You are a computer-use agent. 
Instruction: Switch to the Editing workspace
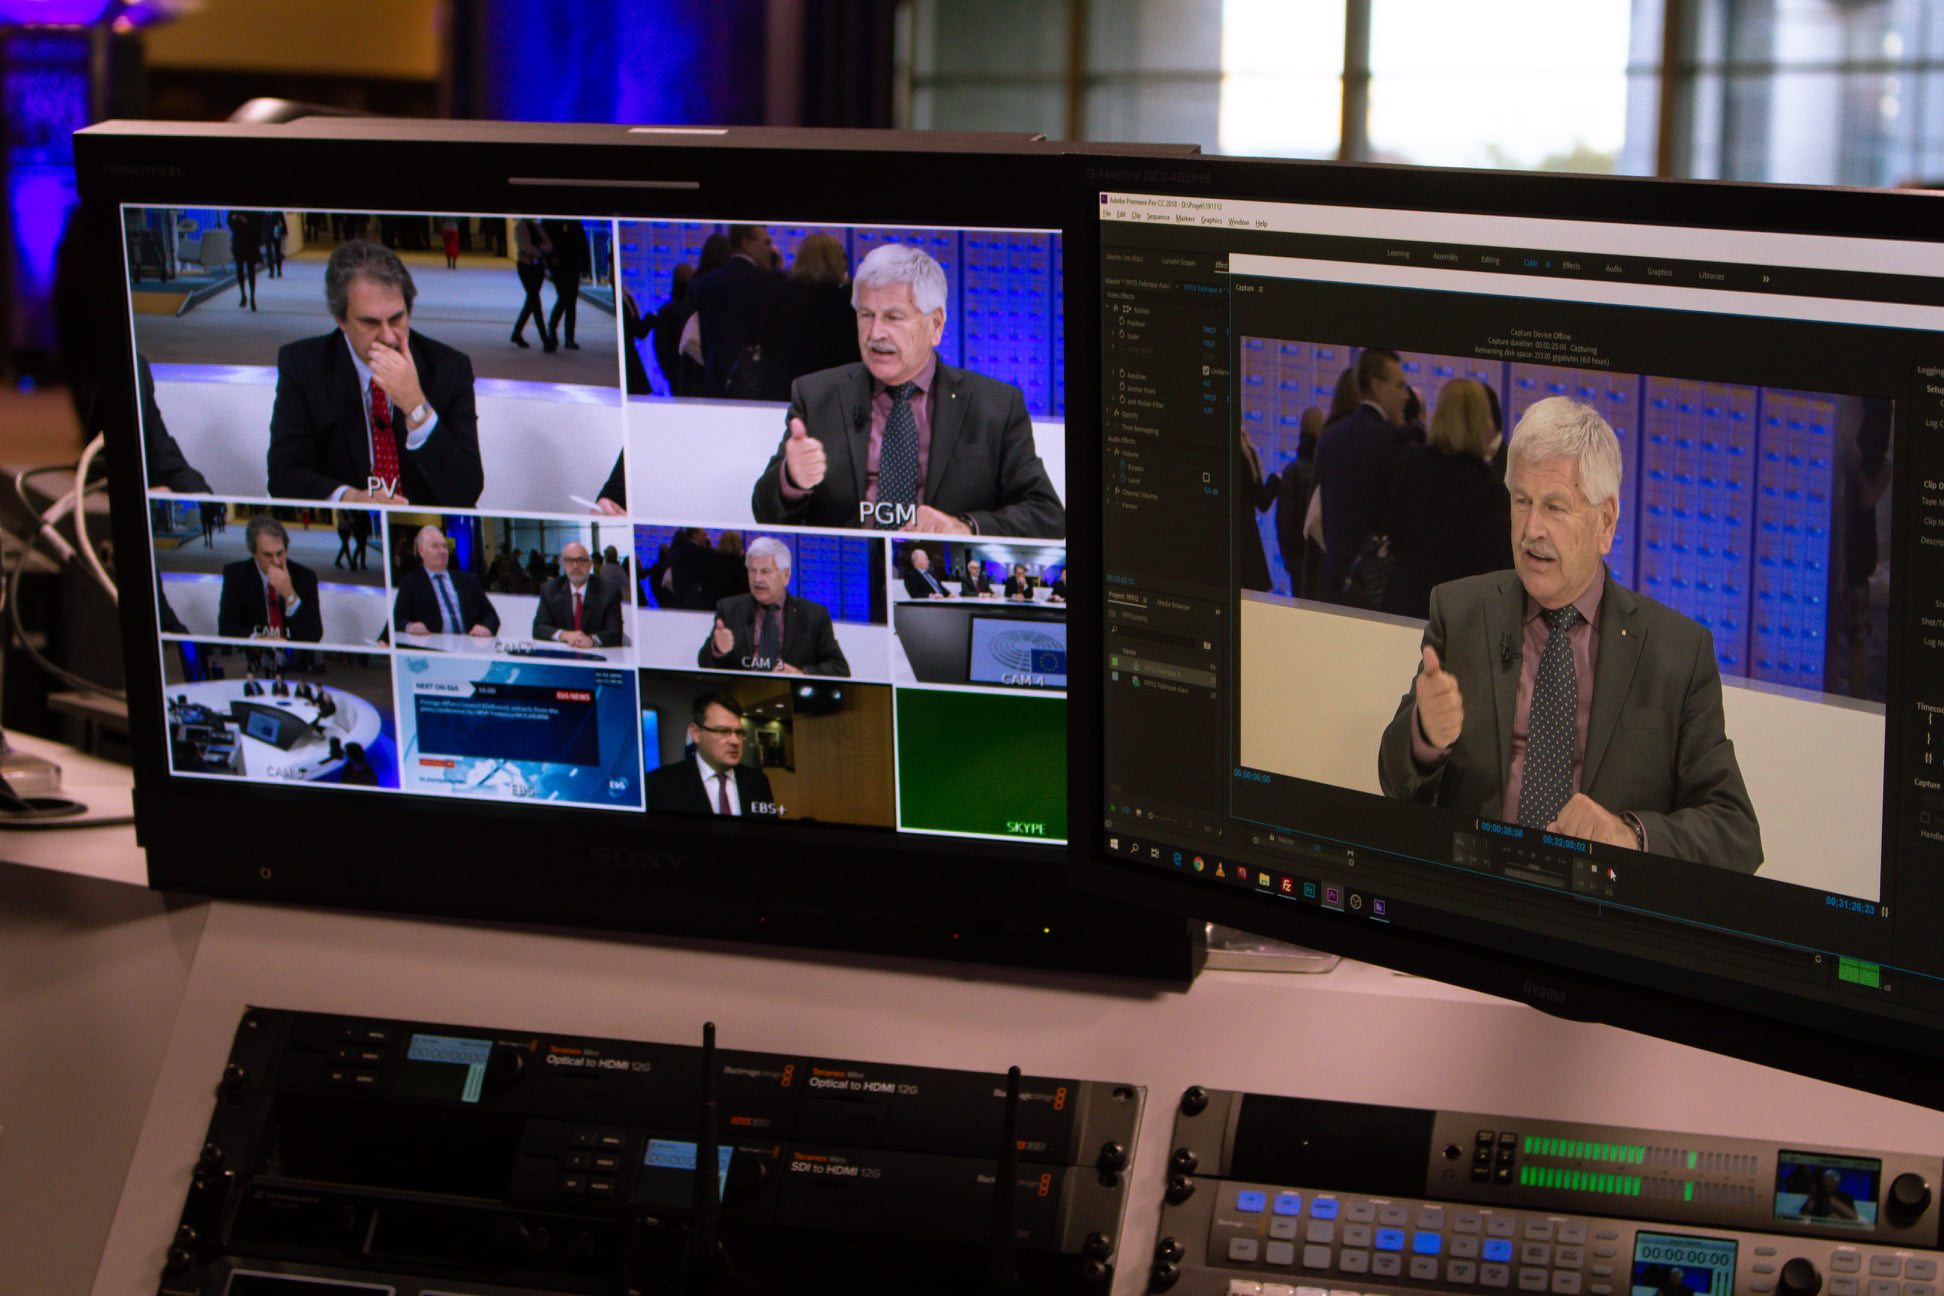(1490, 260)
